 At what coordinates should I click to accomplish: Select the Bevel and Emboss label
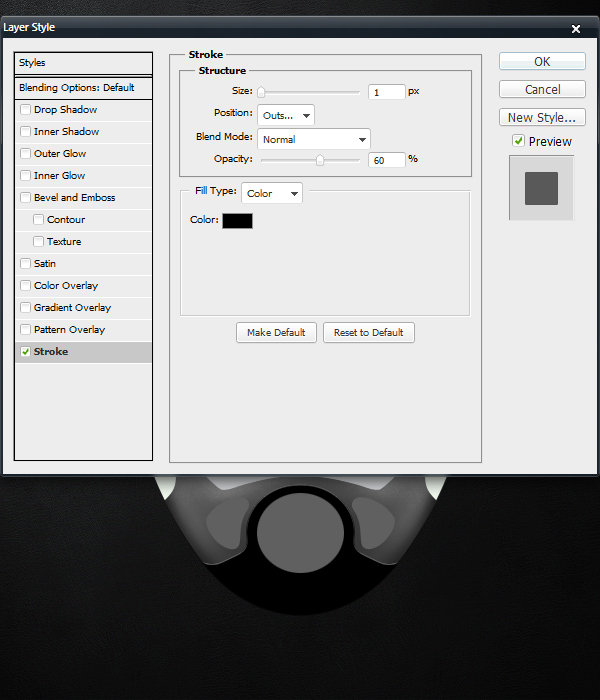click(75, 198)
